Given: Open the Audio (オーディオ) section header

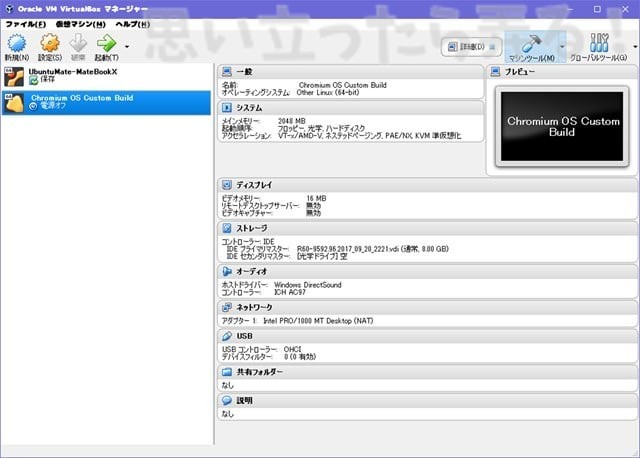Looking at the screenshot, I should 427,271.
